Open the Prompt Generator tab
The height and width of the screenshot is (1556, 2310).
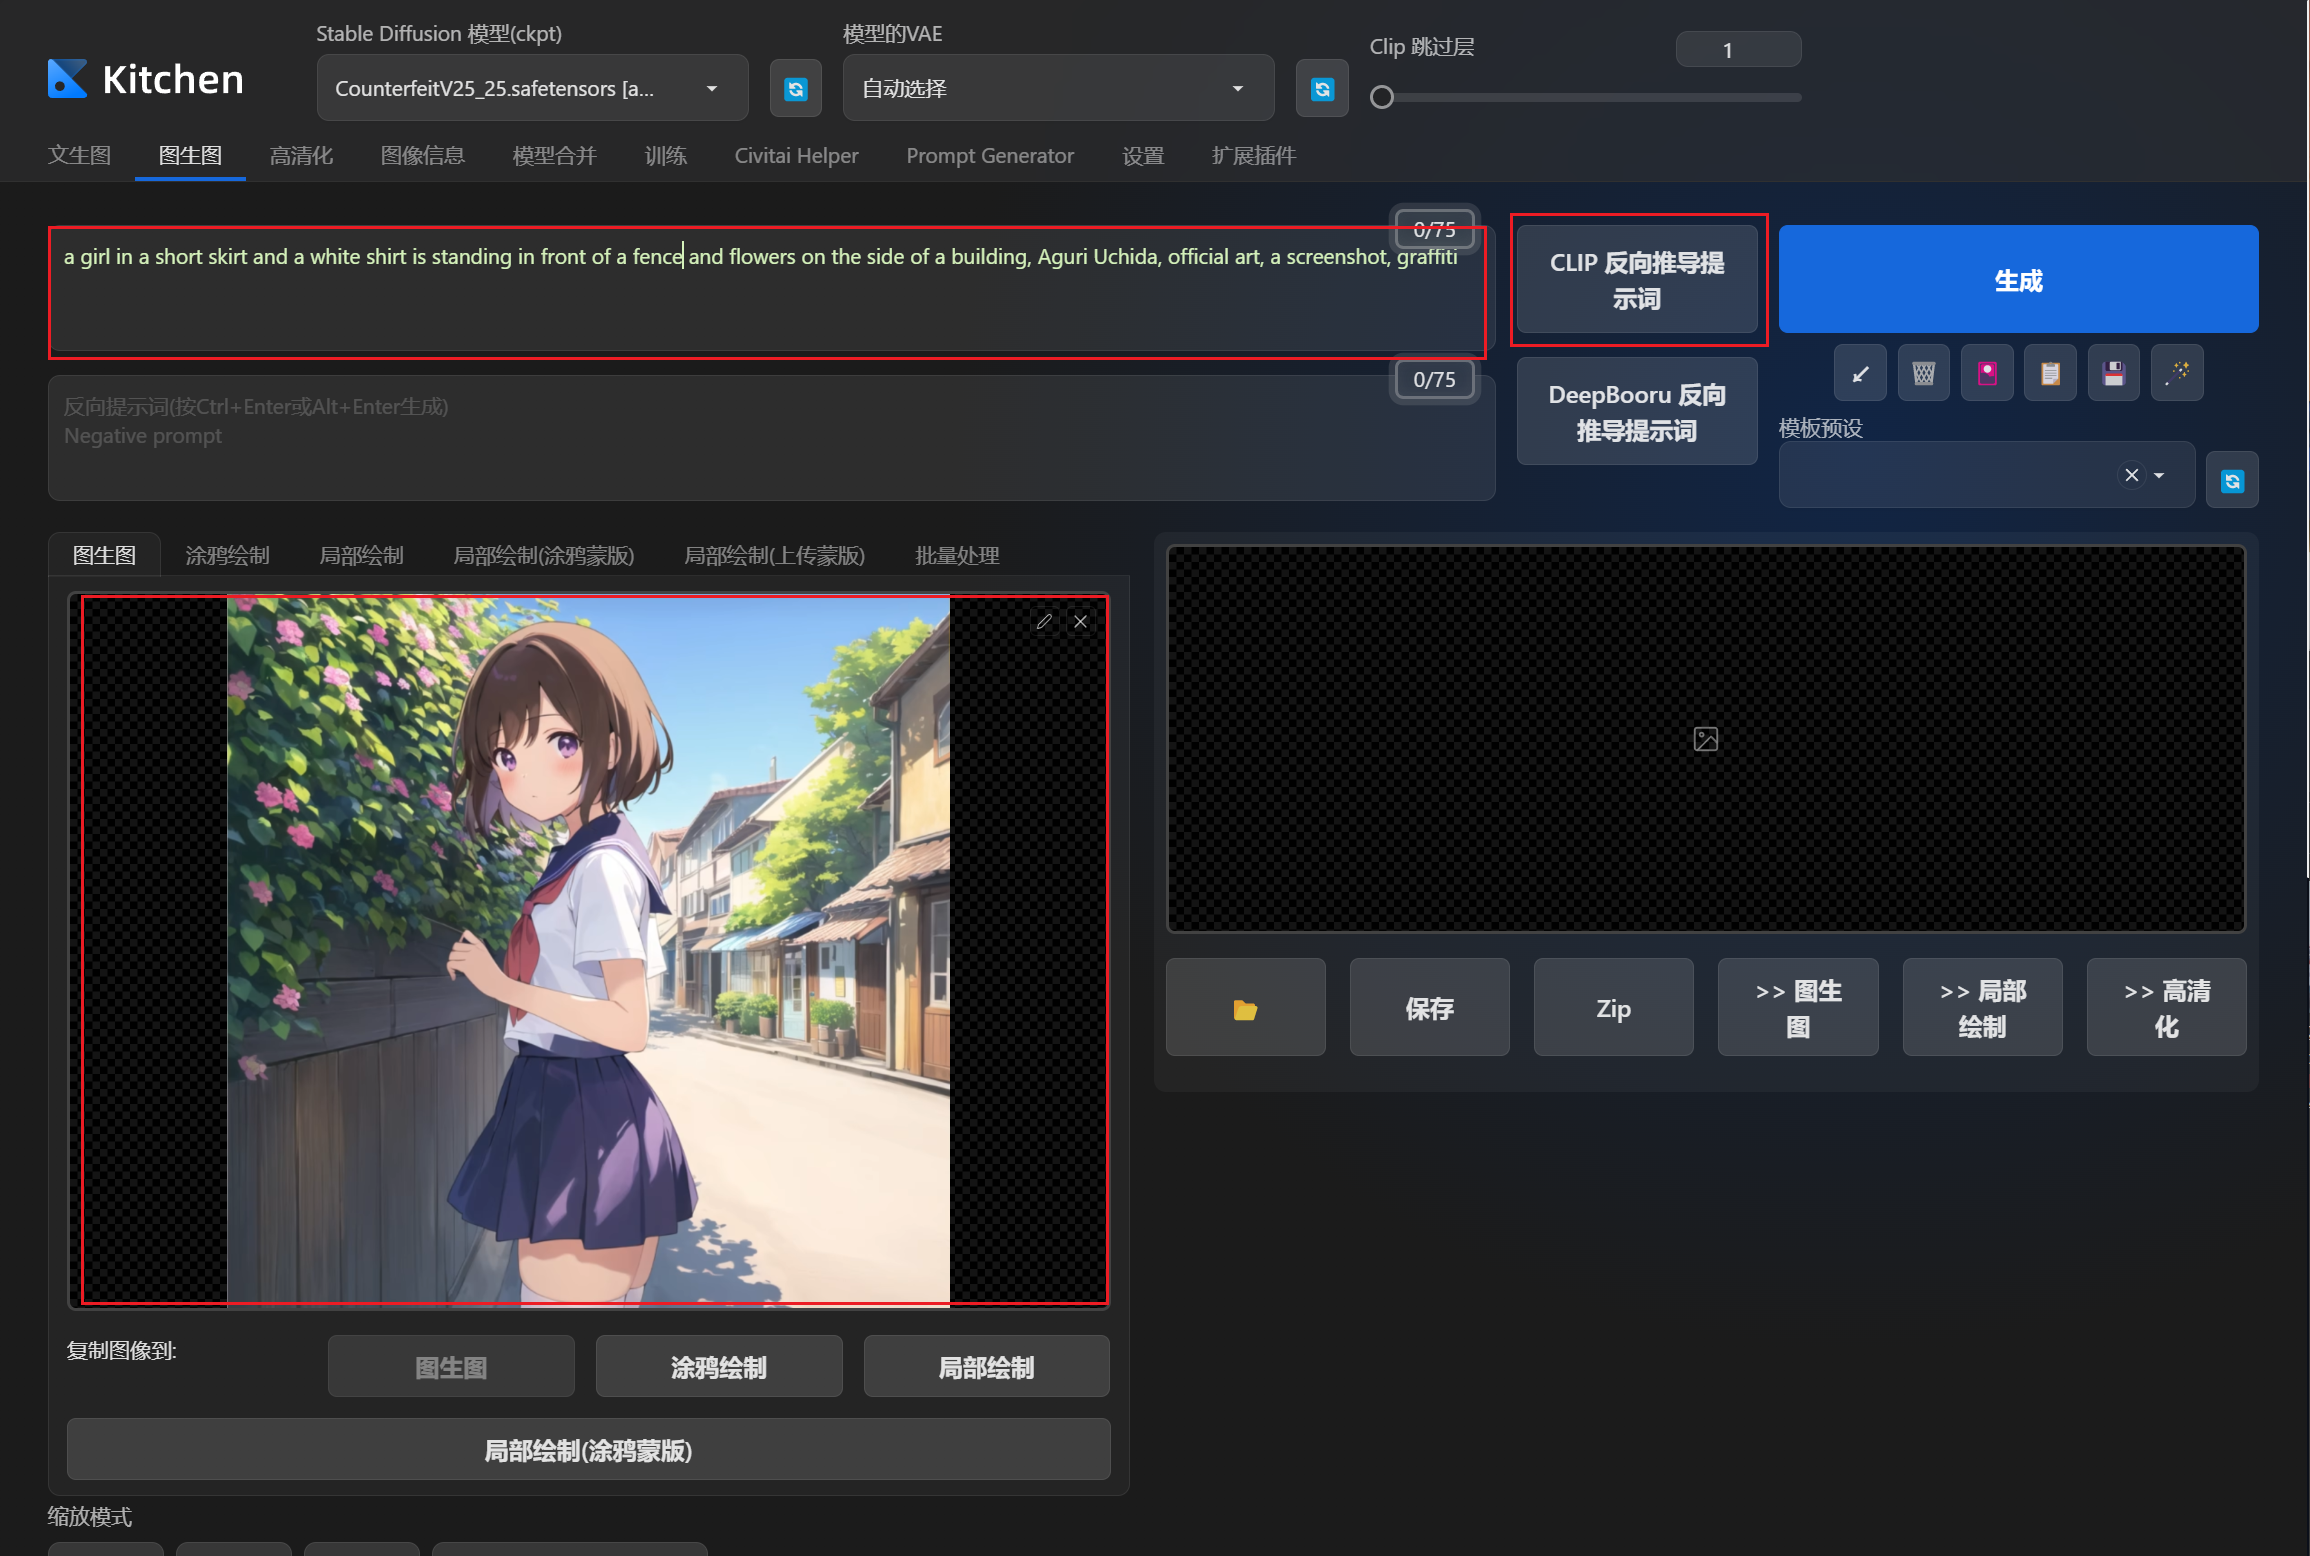point(990,156)
